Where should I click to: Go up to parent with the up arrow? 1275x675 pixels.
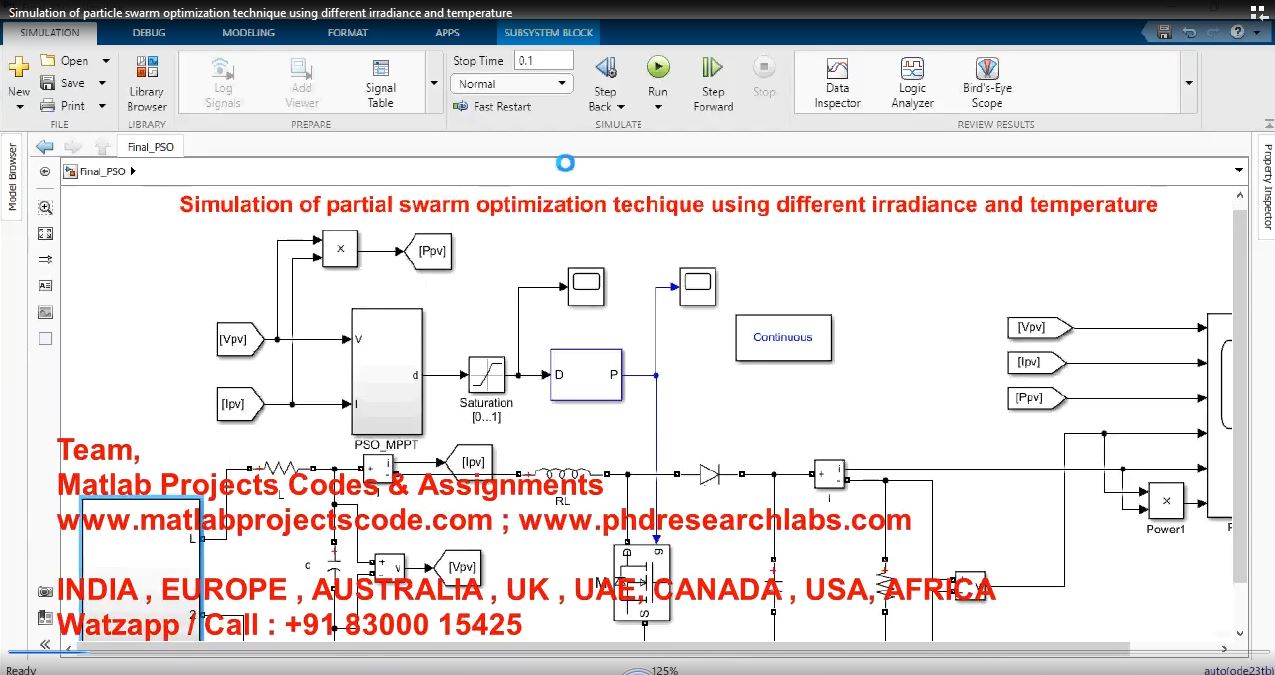pos(100,147)
